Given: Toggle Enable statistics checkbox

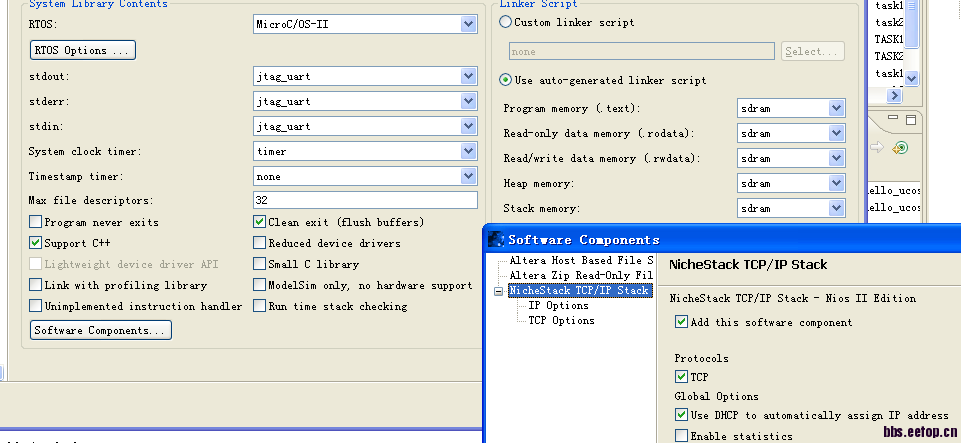Looking at the screenshot, I should pos(681,436).
